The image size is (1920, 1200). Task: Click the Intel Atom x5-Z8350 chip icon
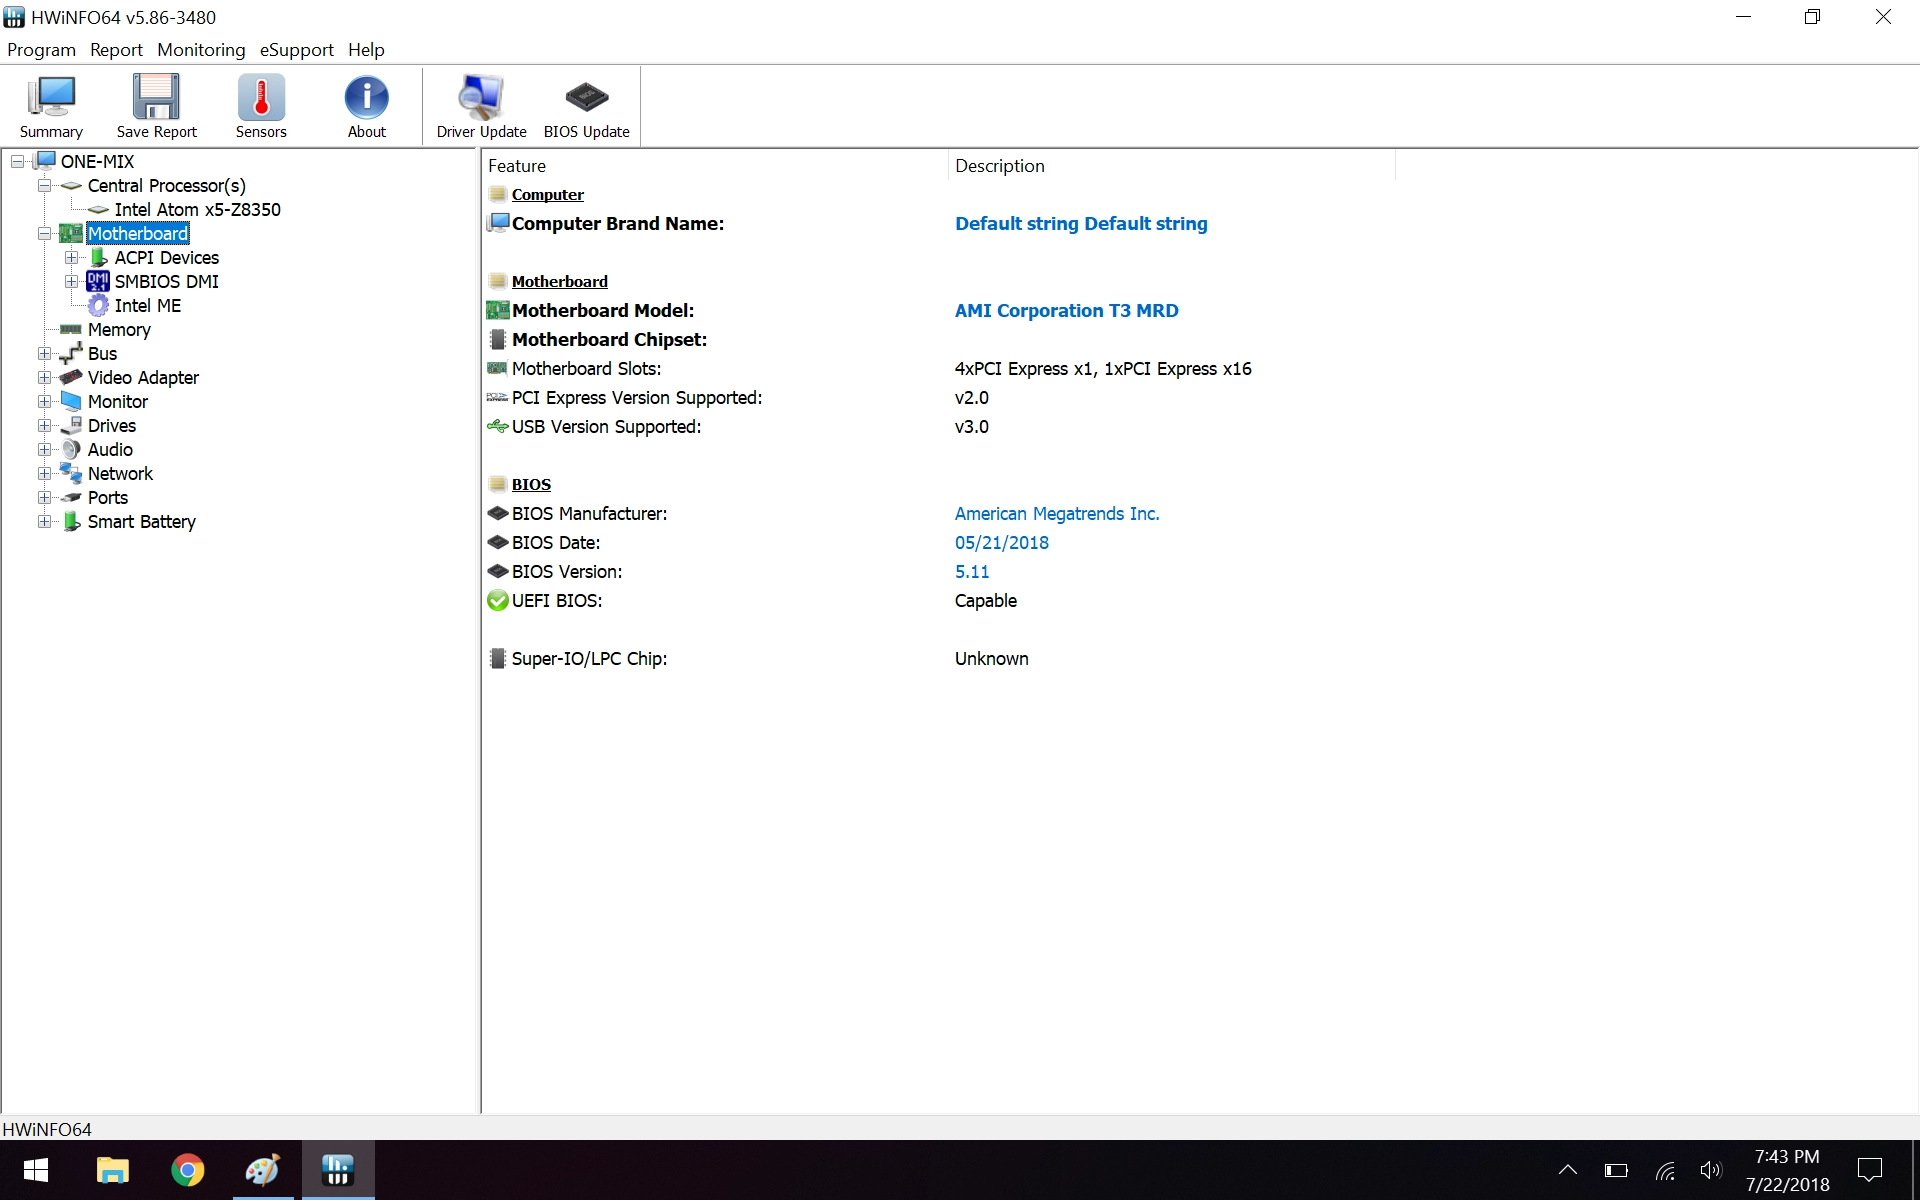point(98,210)
